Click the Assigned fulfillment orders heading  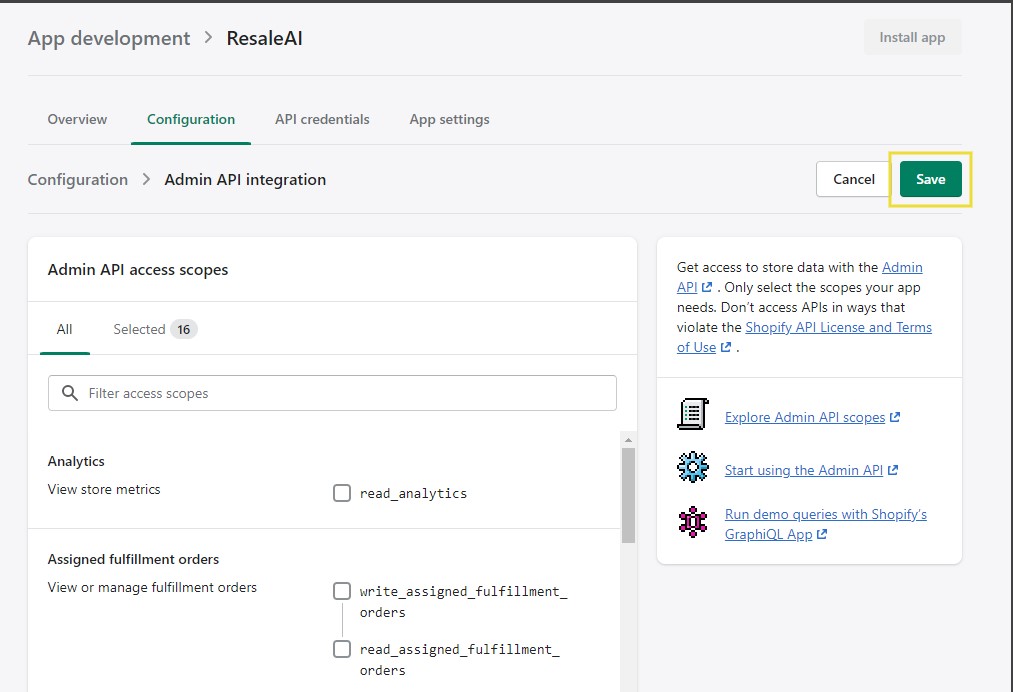(x=133, y=559)
